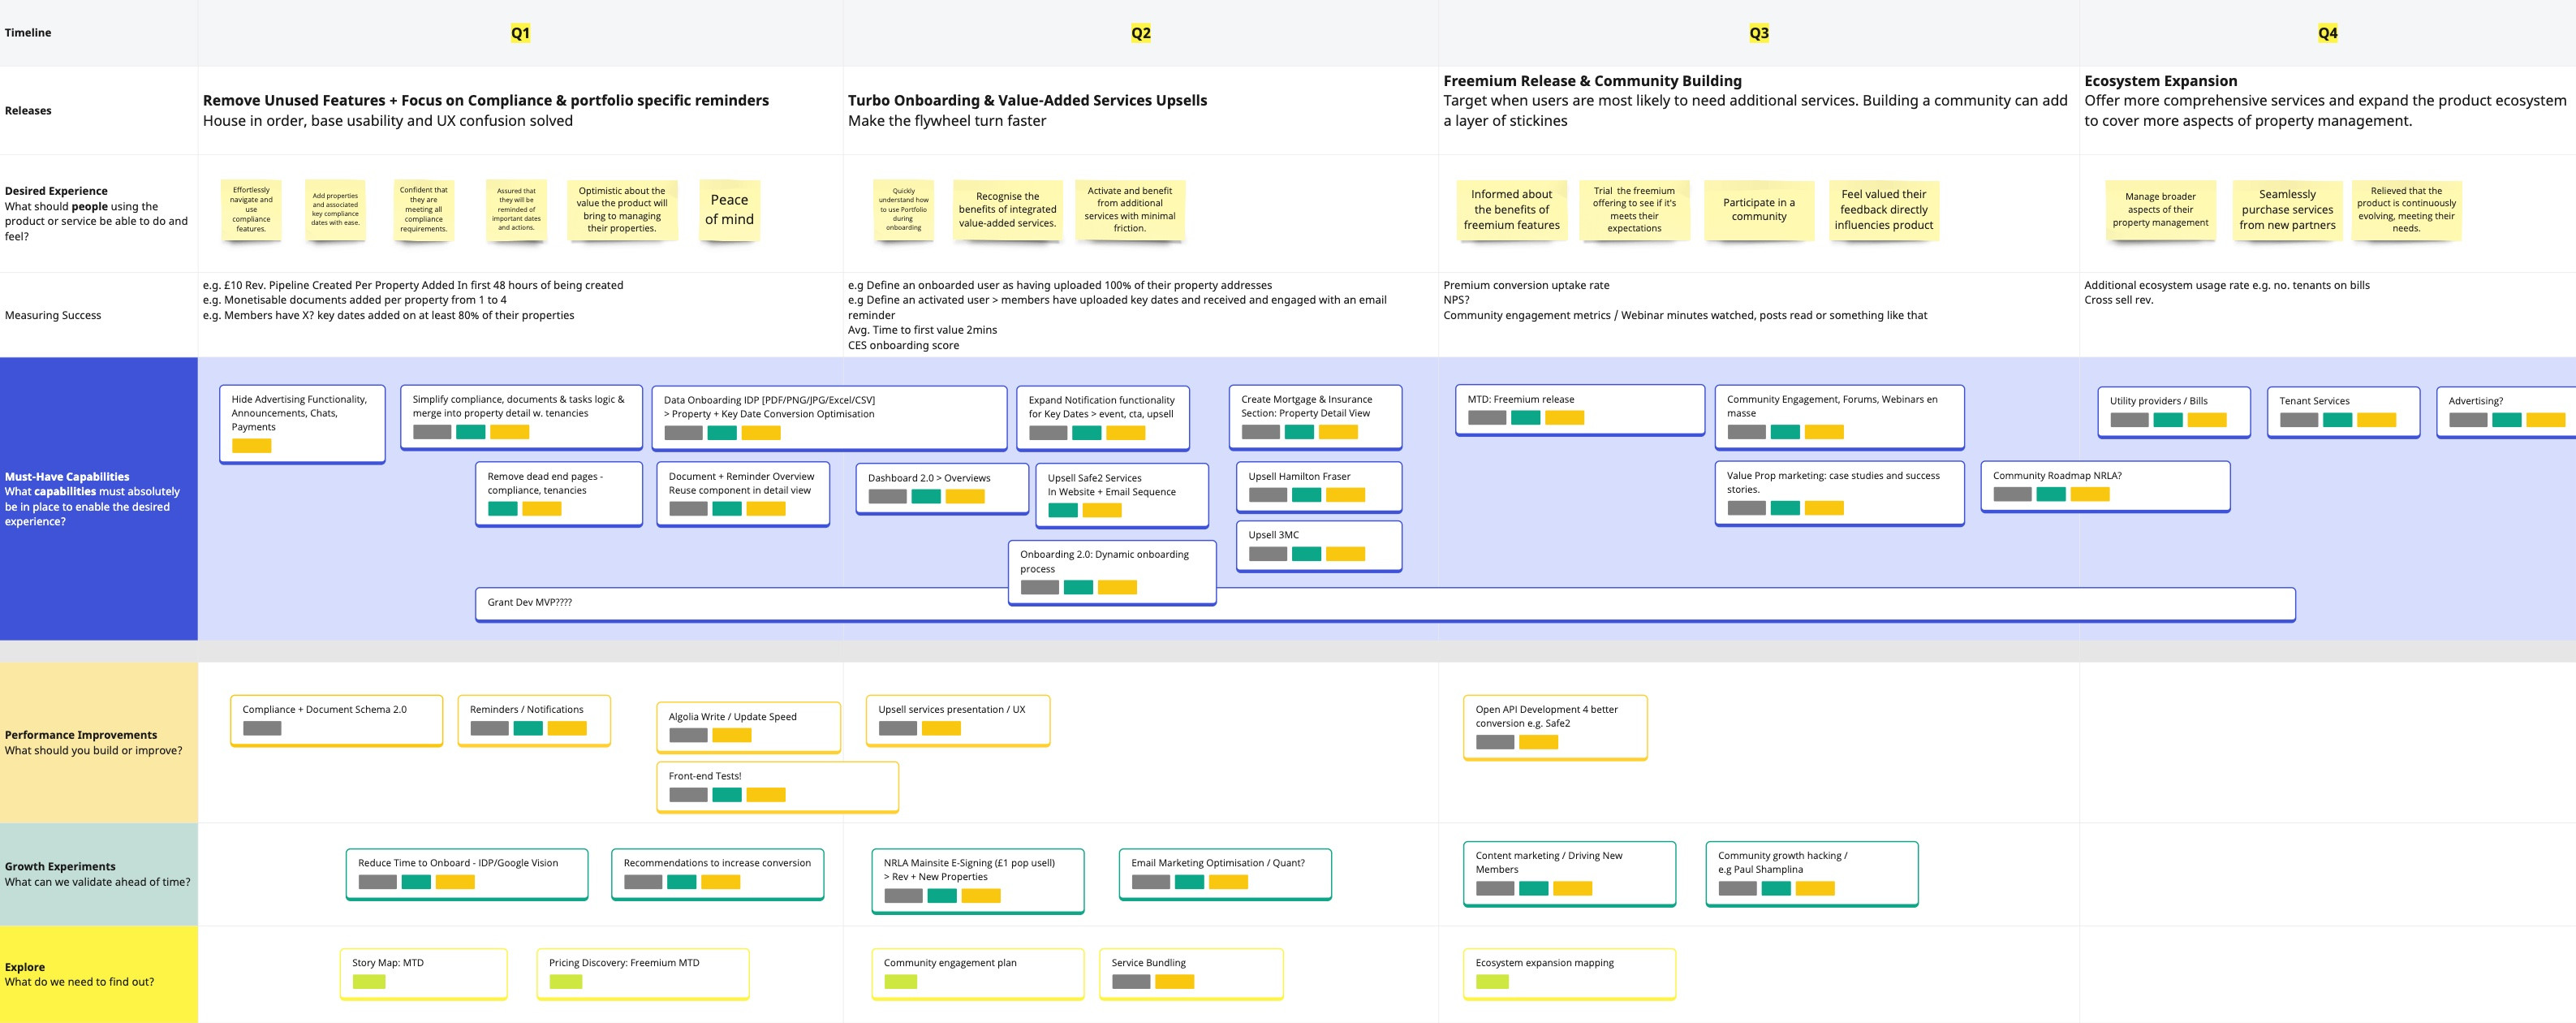Select 'Informed about the benefits of freemium features' sticky
Viewport: 2576px width, 1023px height.
pyautogui.click(x=1511, y=210)
